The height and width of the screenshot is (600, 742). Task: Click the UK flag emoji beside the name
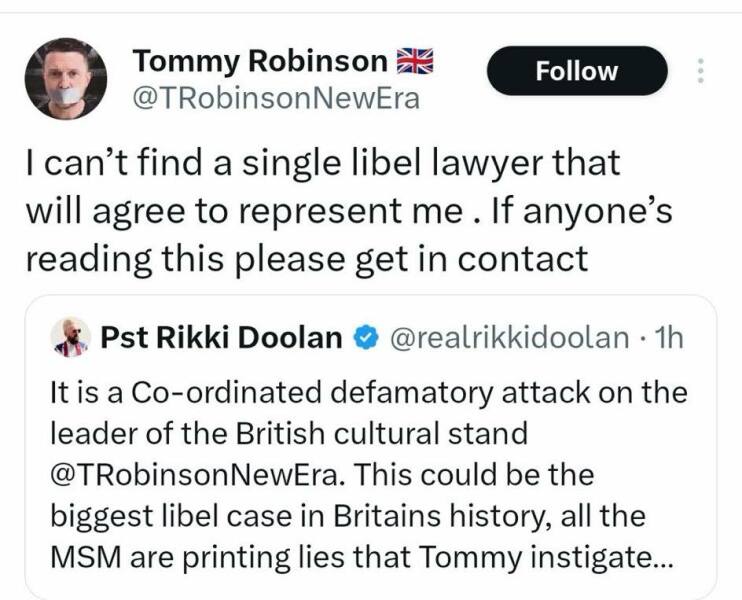click(416, 63)
